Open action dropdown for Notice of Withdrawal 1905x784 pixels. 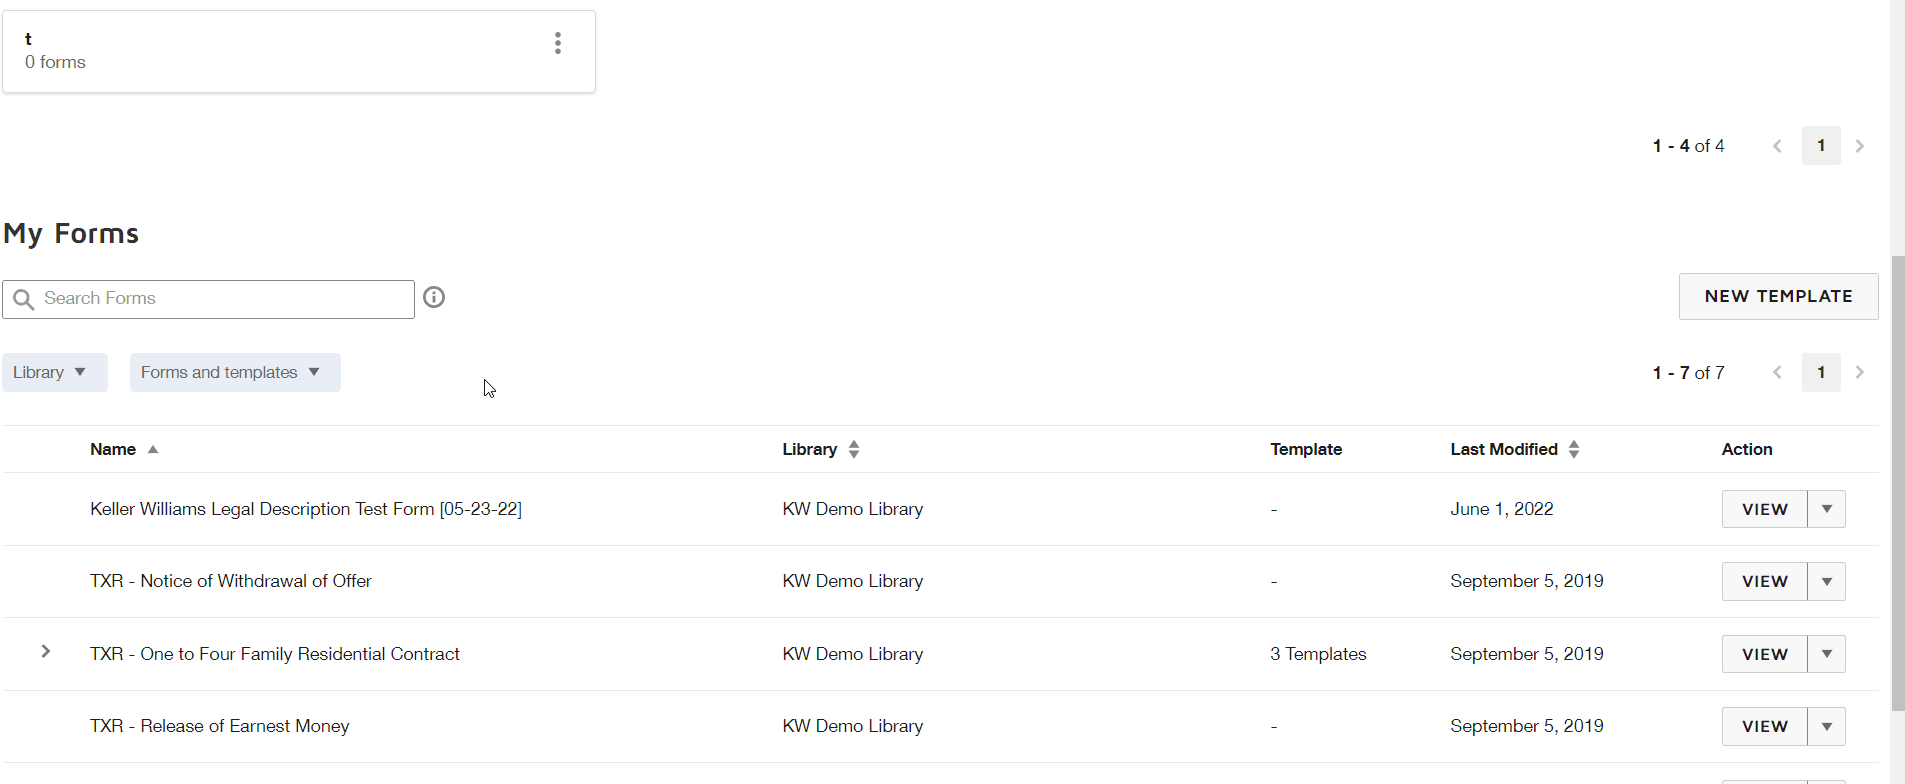coord(1827,581)
